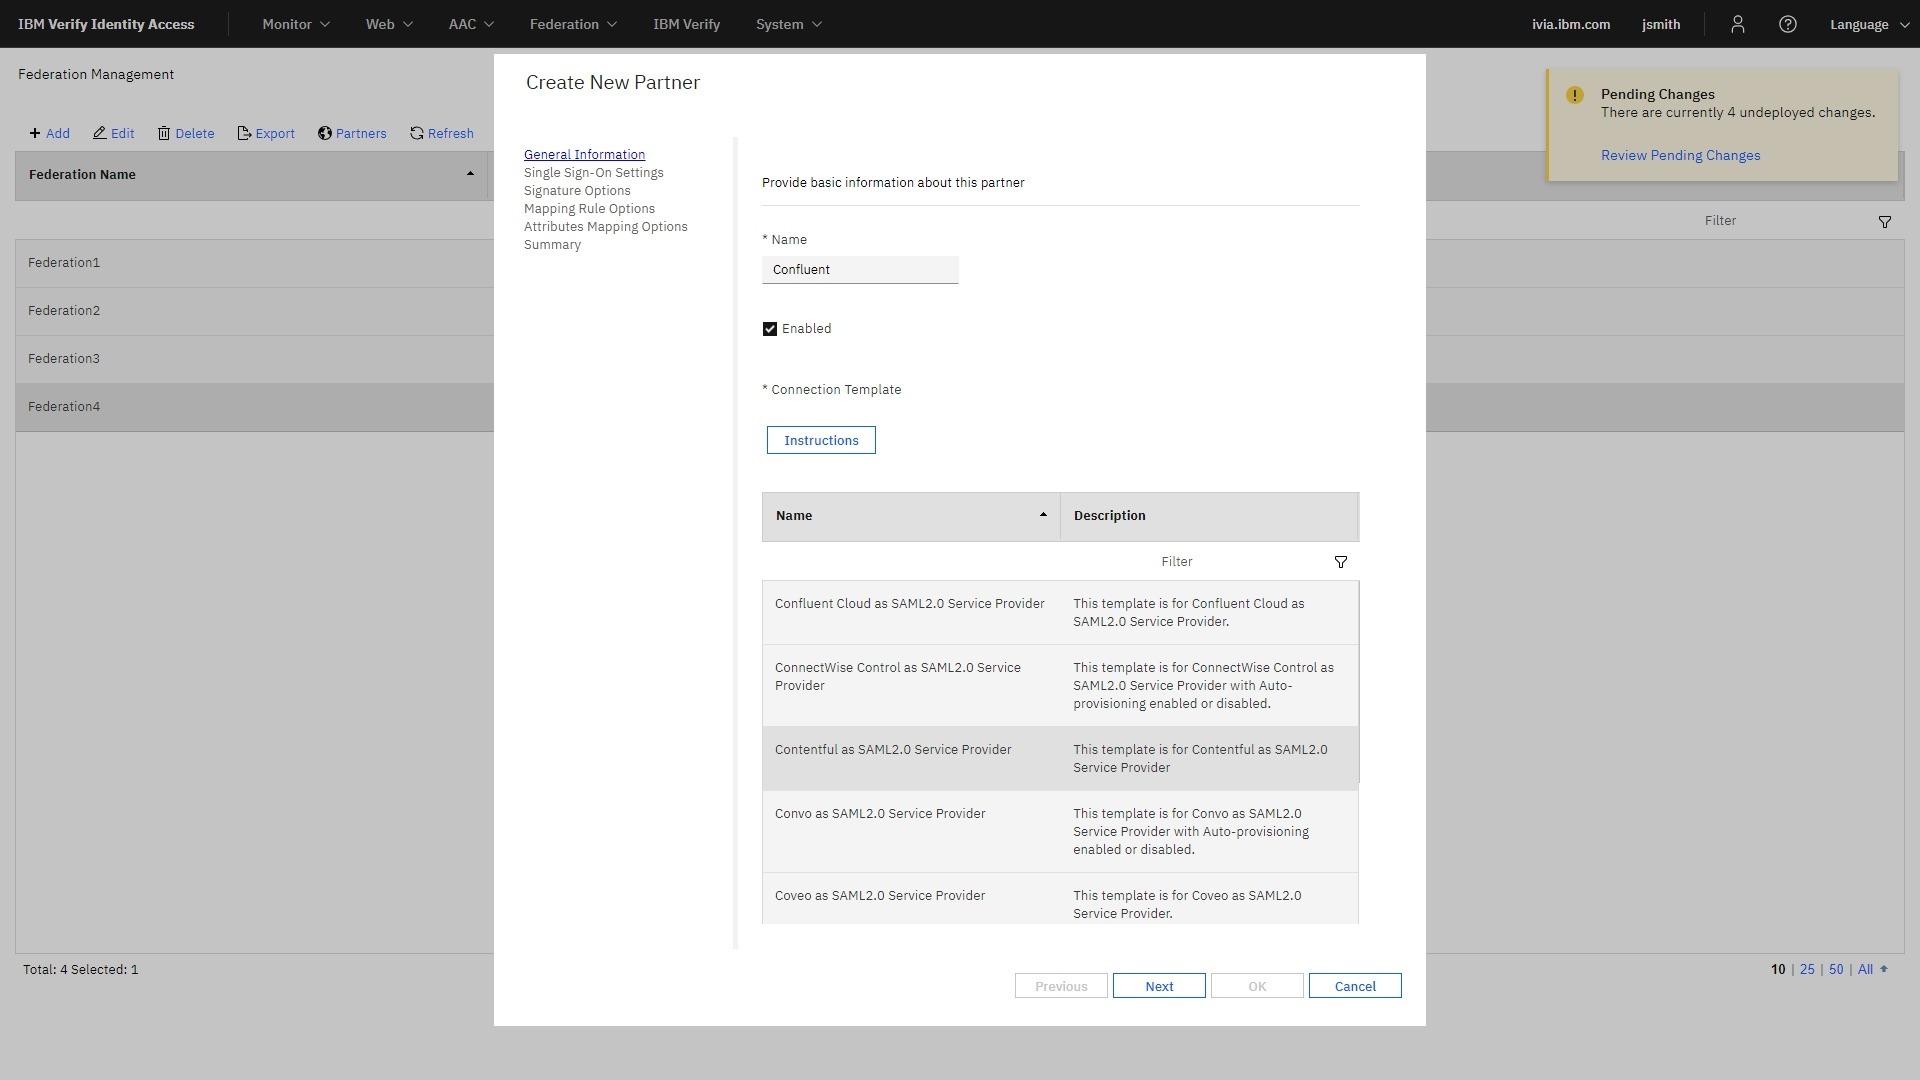1920x1080 pixels.
Task: Select the Federation3 row
Action: [254, 359]
